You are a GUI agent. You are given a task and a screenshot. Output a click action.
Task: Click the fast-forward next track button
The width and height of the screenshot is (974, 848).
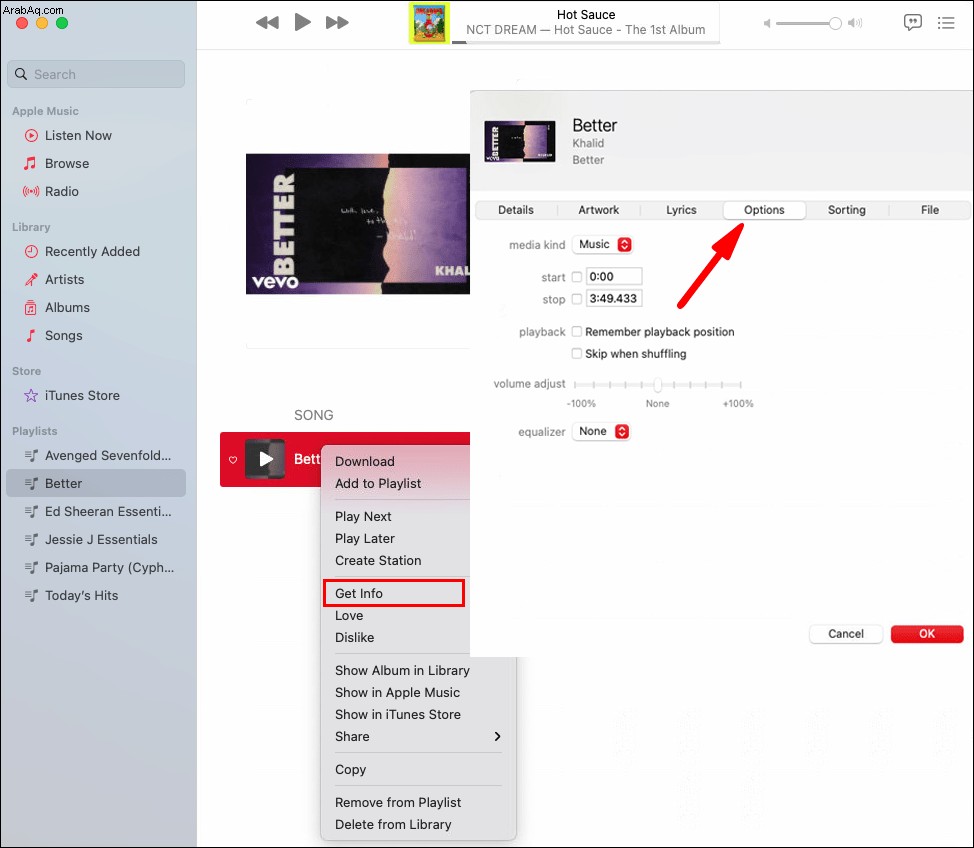337,23
